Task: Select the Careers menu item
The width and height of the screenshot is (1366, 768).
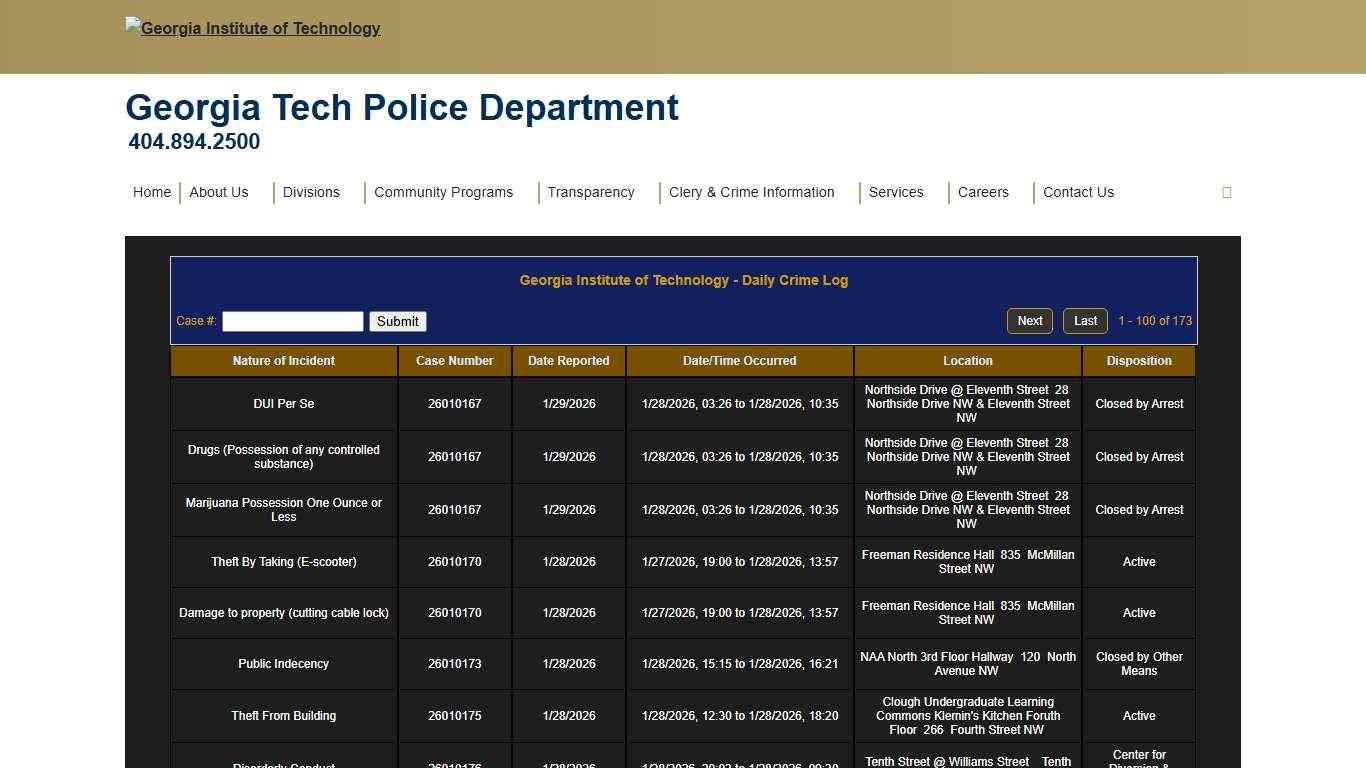Action: [x=983, y=192]
